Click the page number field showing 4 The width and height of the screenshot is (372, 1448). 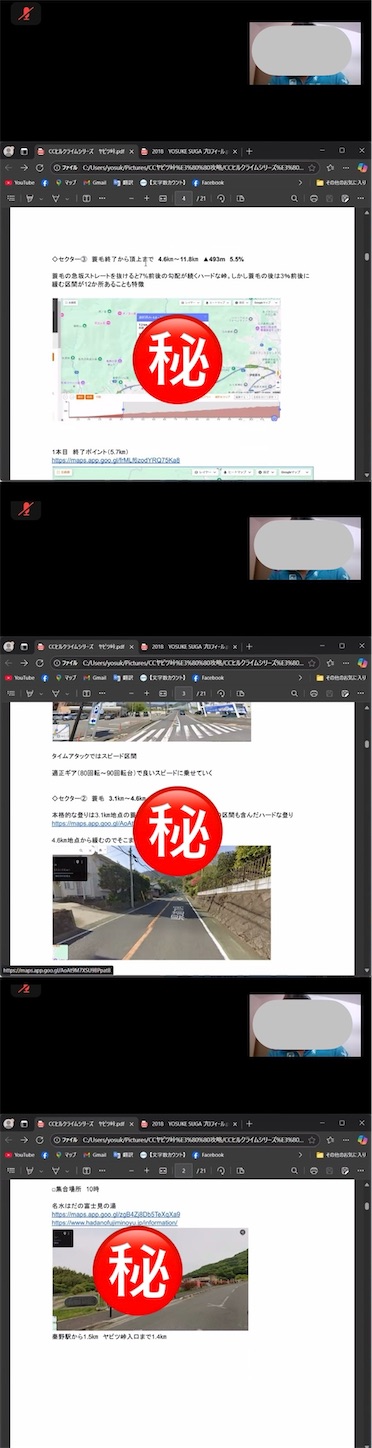[x=184, y=198]
